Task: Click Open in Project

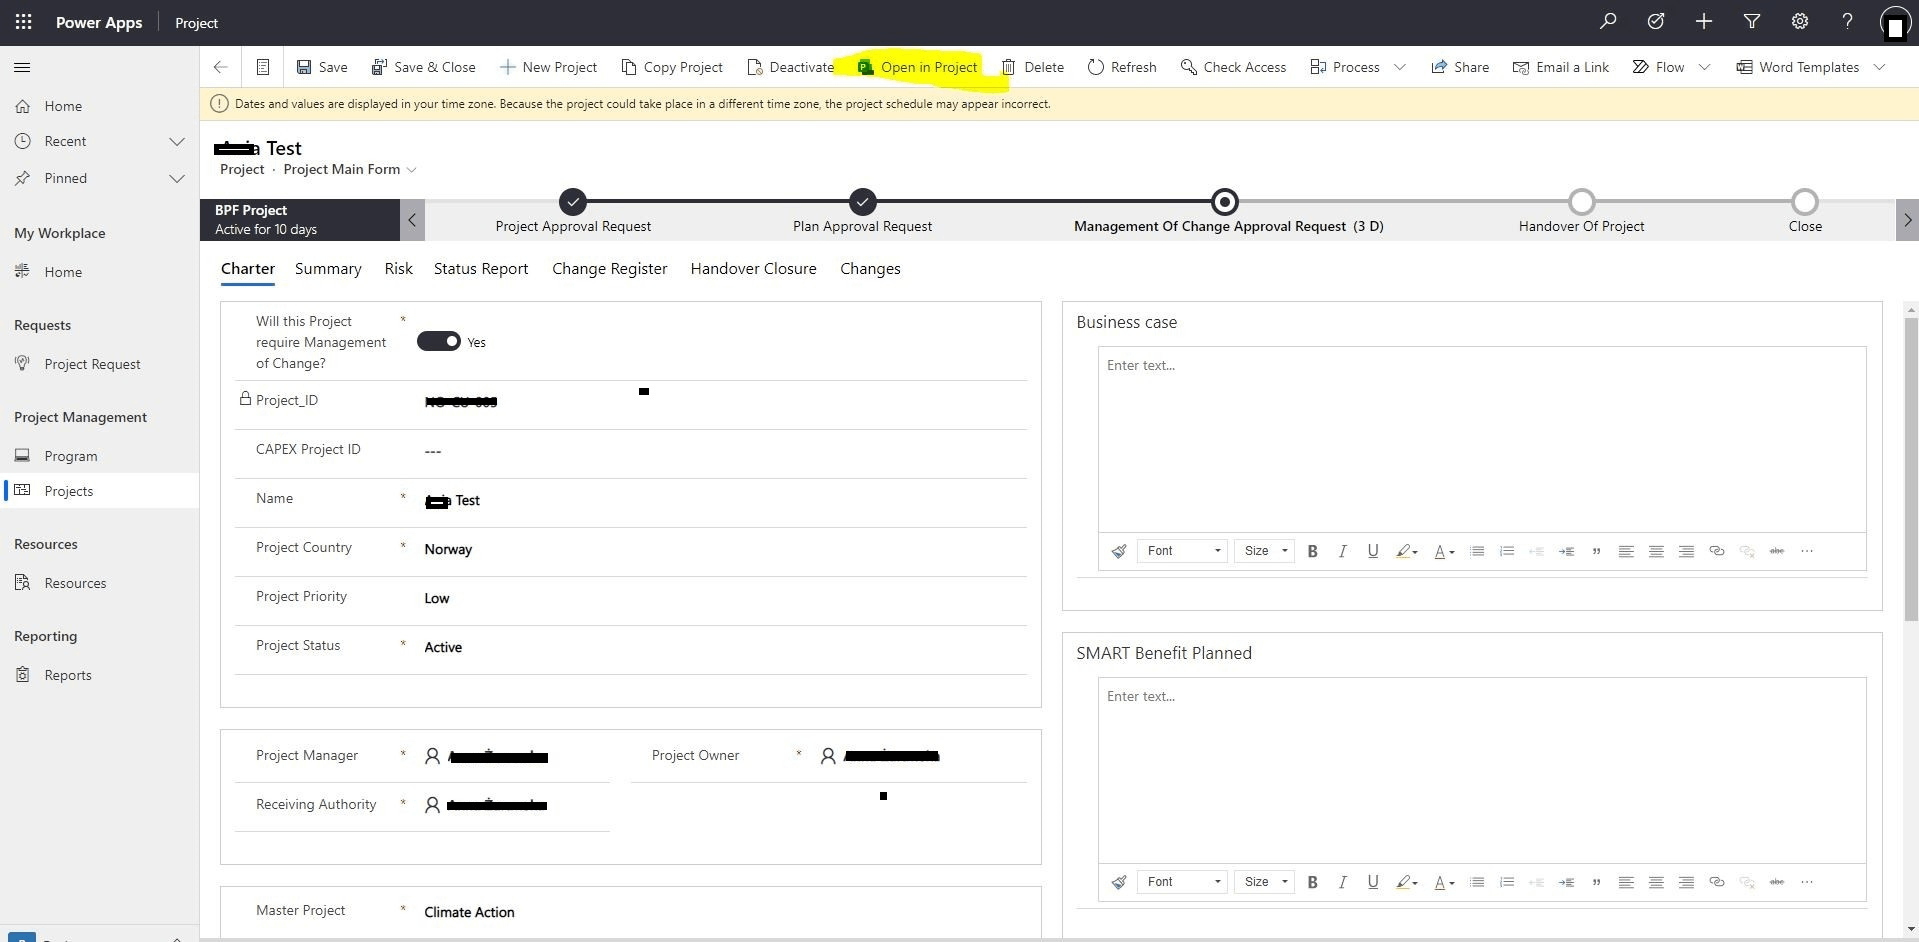Action: [x=917, y=67]
